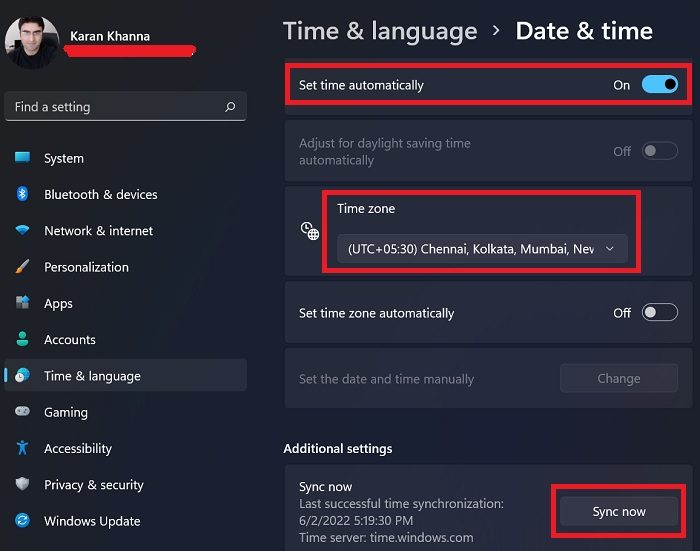Screen dimensions: 700x551
Task: Click the Gaming controller icon
Action: click(x=22, y=412)
